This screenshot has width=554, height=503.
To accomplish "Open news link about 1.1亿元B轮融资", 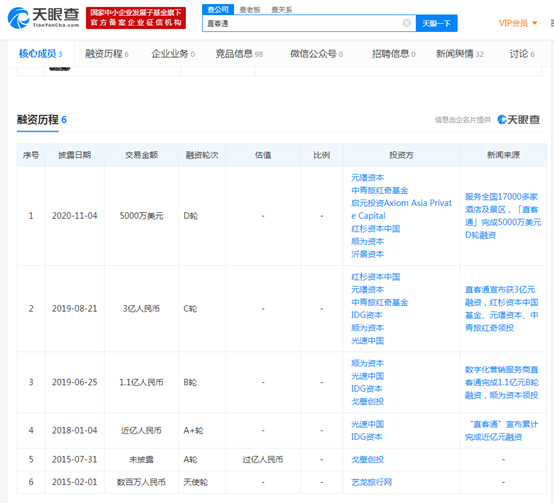I will click(x=502, y=382).
